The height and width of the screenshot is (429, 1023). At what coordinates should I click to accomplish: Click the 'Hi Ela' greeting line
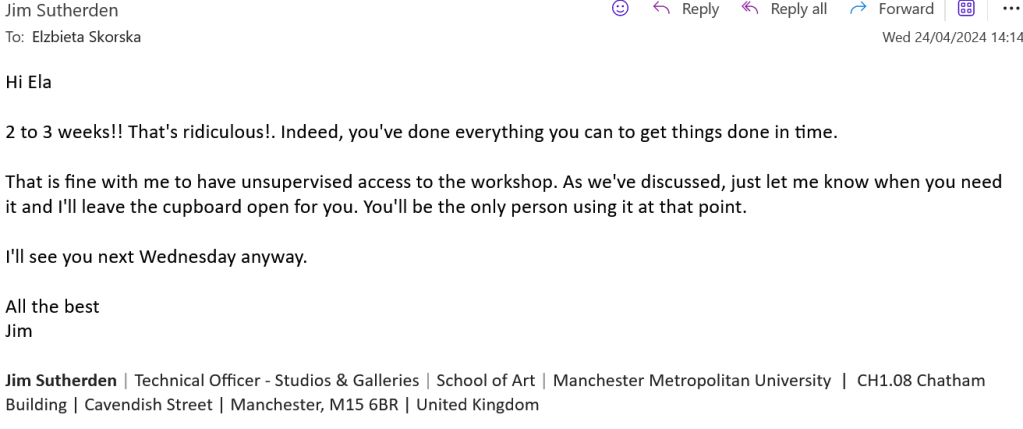tap(28, 82)
